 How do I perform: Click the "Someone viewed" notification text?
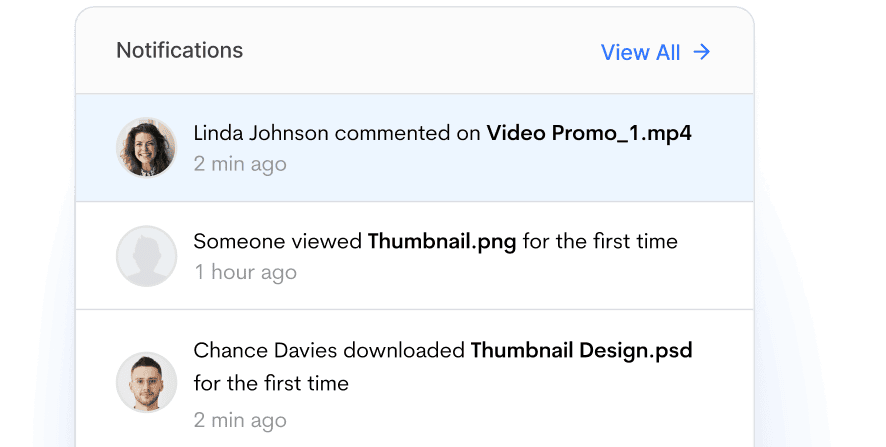(x=278, y=241)
